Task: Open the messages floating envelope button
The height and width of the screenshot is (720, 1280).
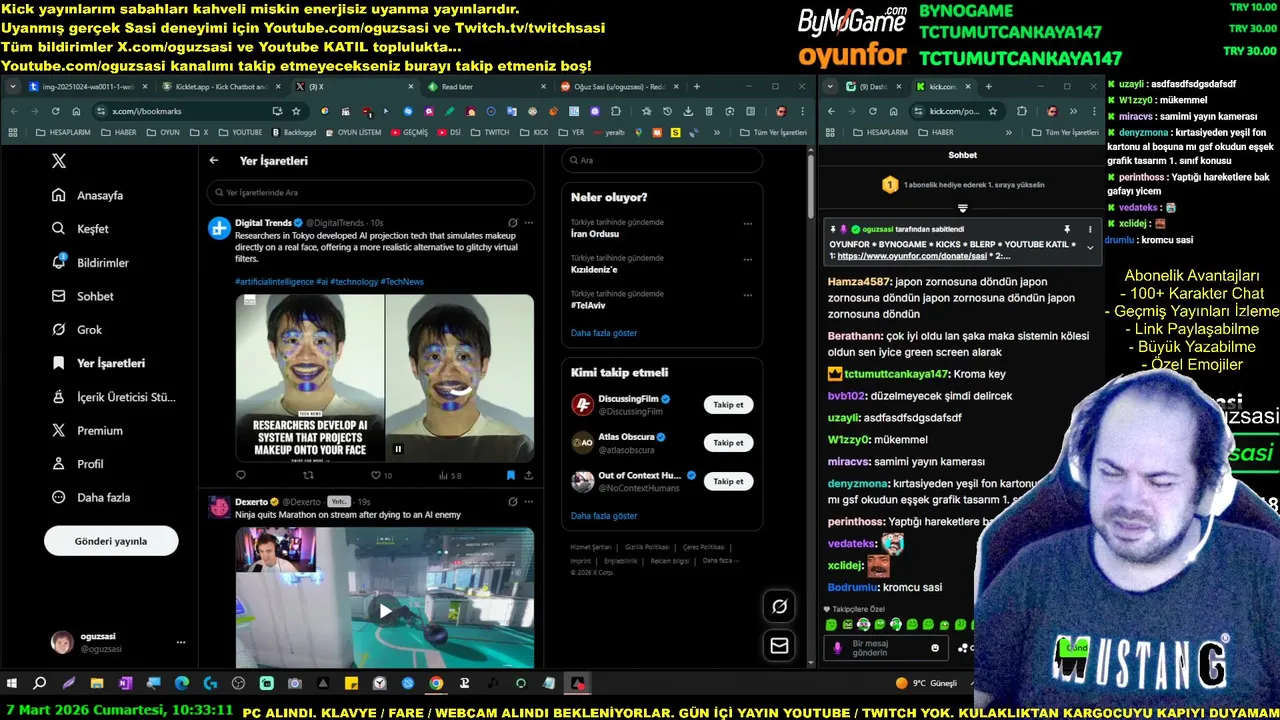Action: click(779, 646)
